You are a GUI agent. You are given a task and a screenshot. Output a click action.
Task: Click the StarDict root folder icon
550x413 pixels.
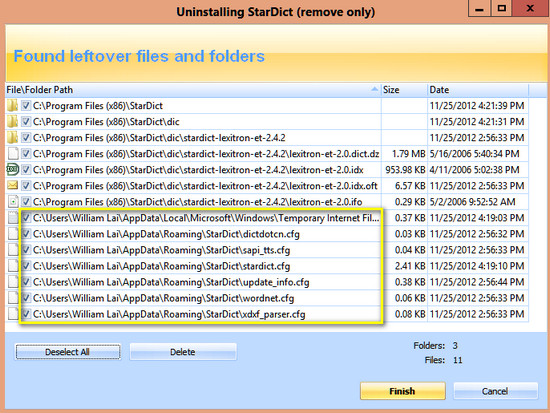12,106
